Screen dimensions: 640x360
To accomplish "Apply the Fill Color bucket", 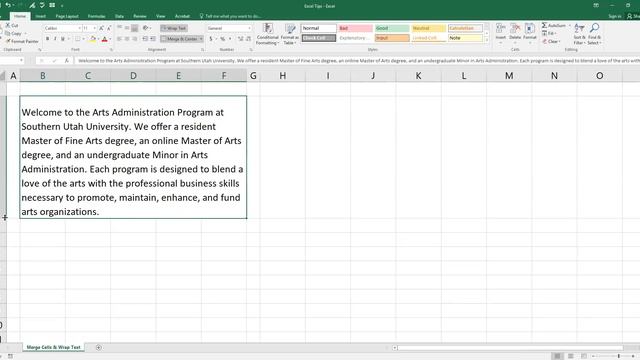I will click(93, 39).
